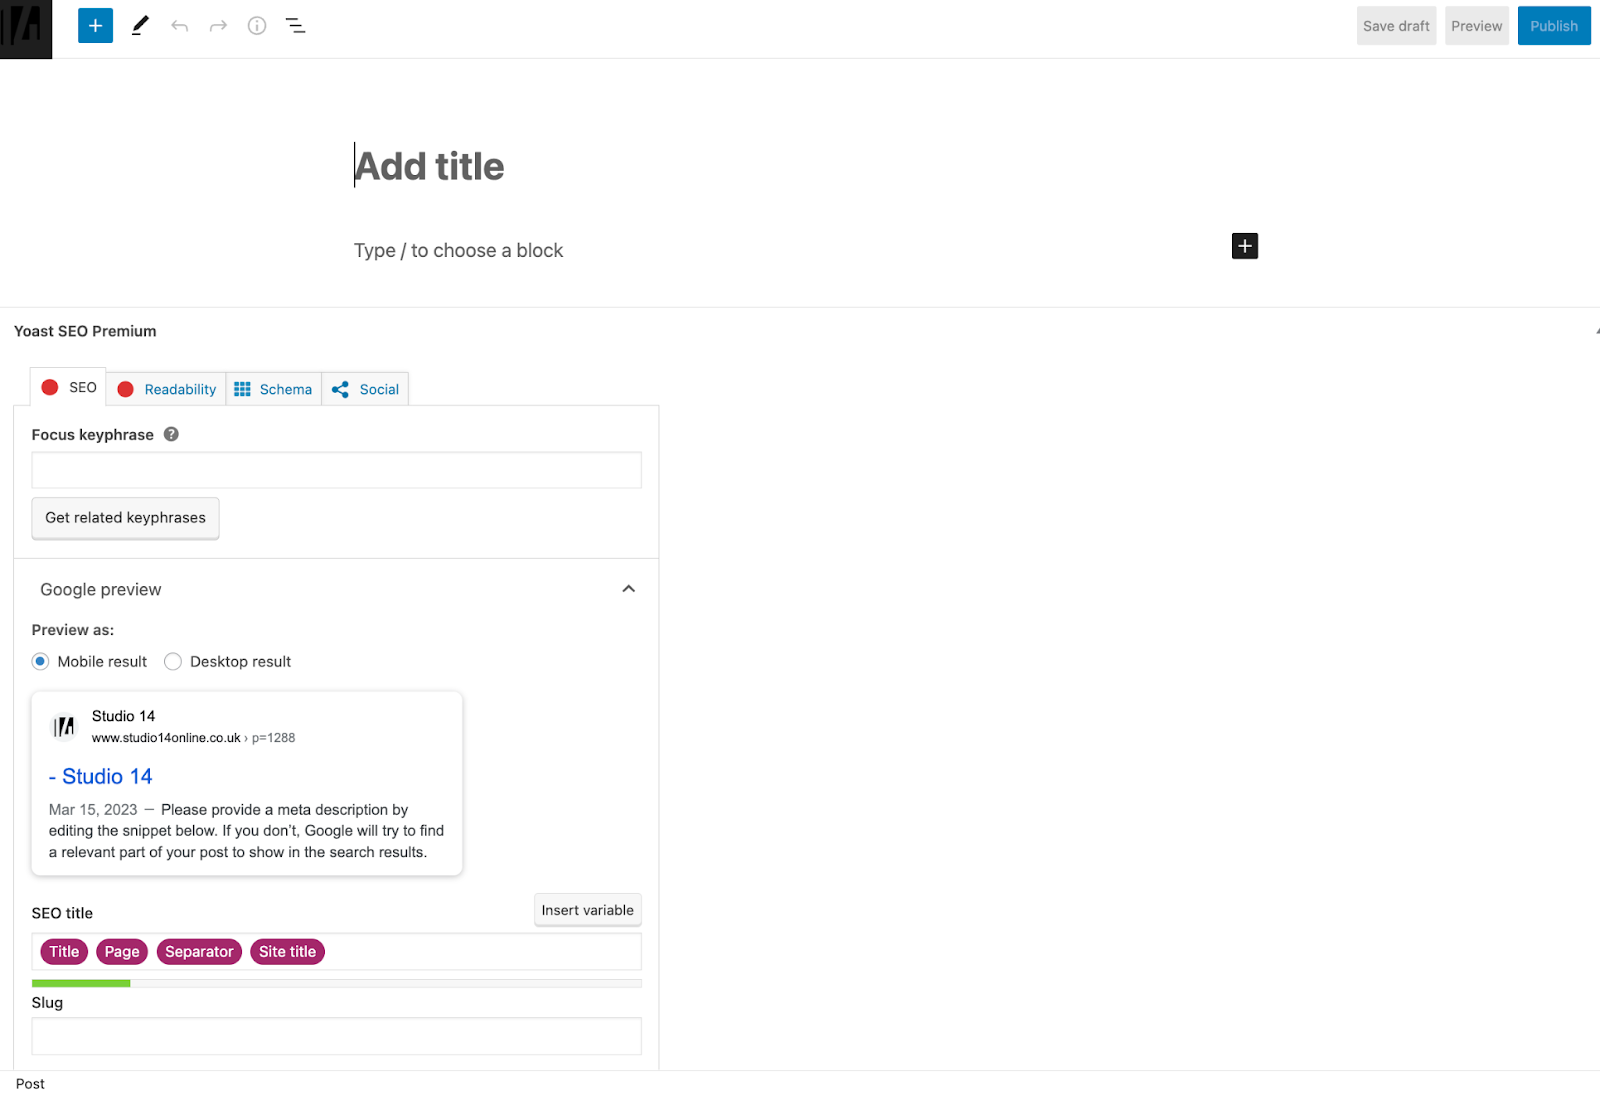The height and width of the screenshot is (1093, 1600).
Task: Click the Add title field
Action: tap(430, 166)
